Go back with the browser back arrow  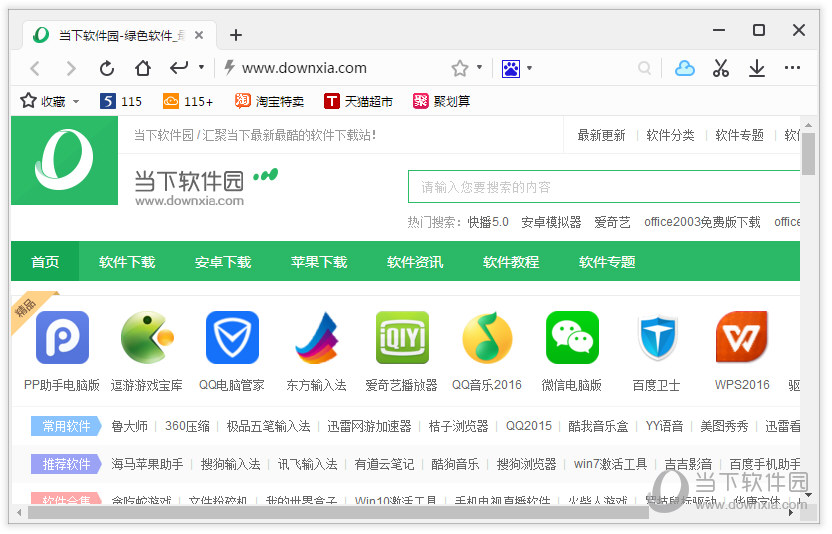pyautogui.click(x=35, y=68)
